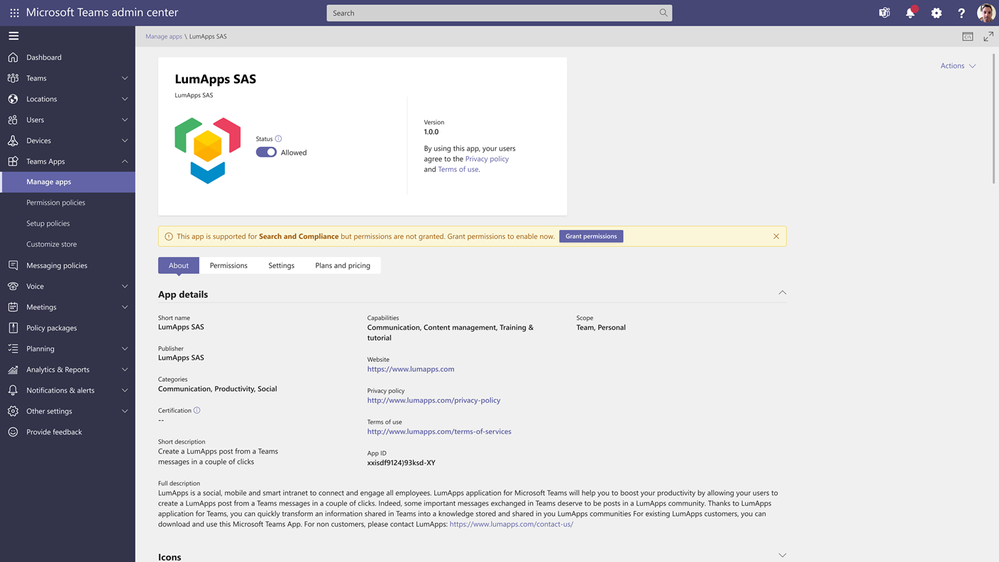999x562 pixels.
Task: Expand the Locations menu chevron
Action: (125, 99)
